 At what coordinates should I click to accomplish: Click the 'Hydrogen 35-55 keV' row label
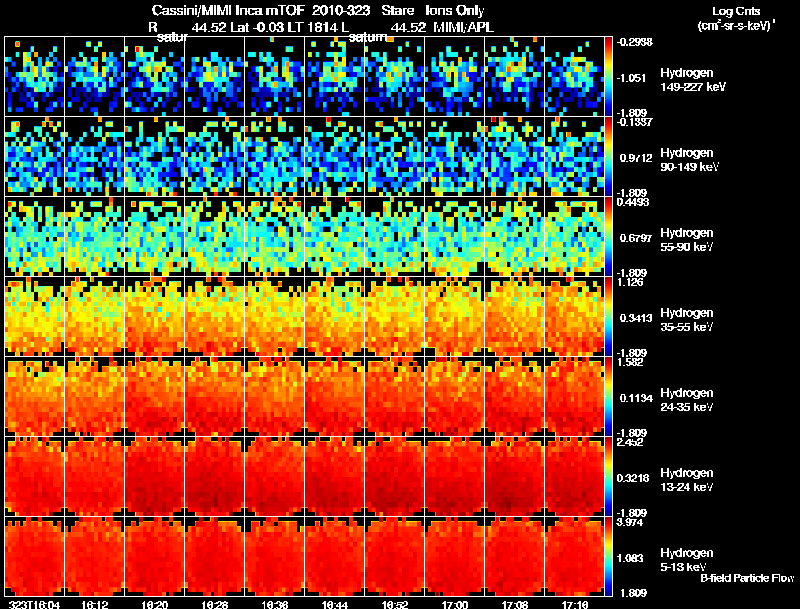[687, 320]
